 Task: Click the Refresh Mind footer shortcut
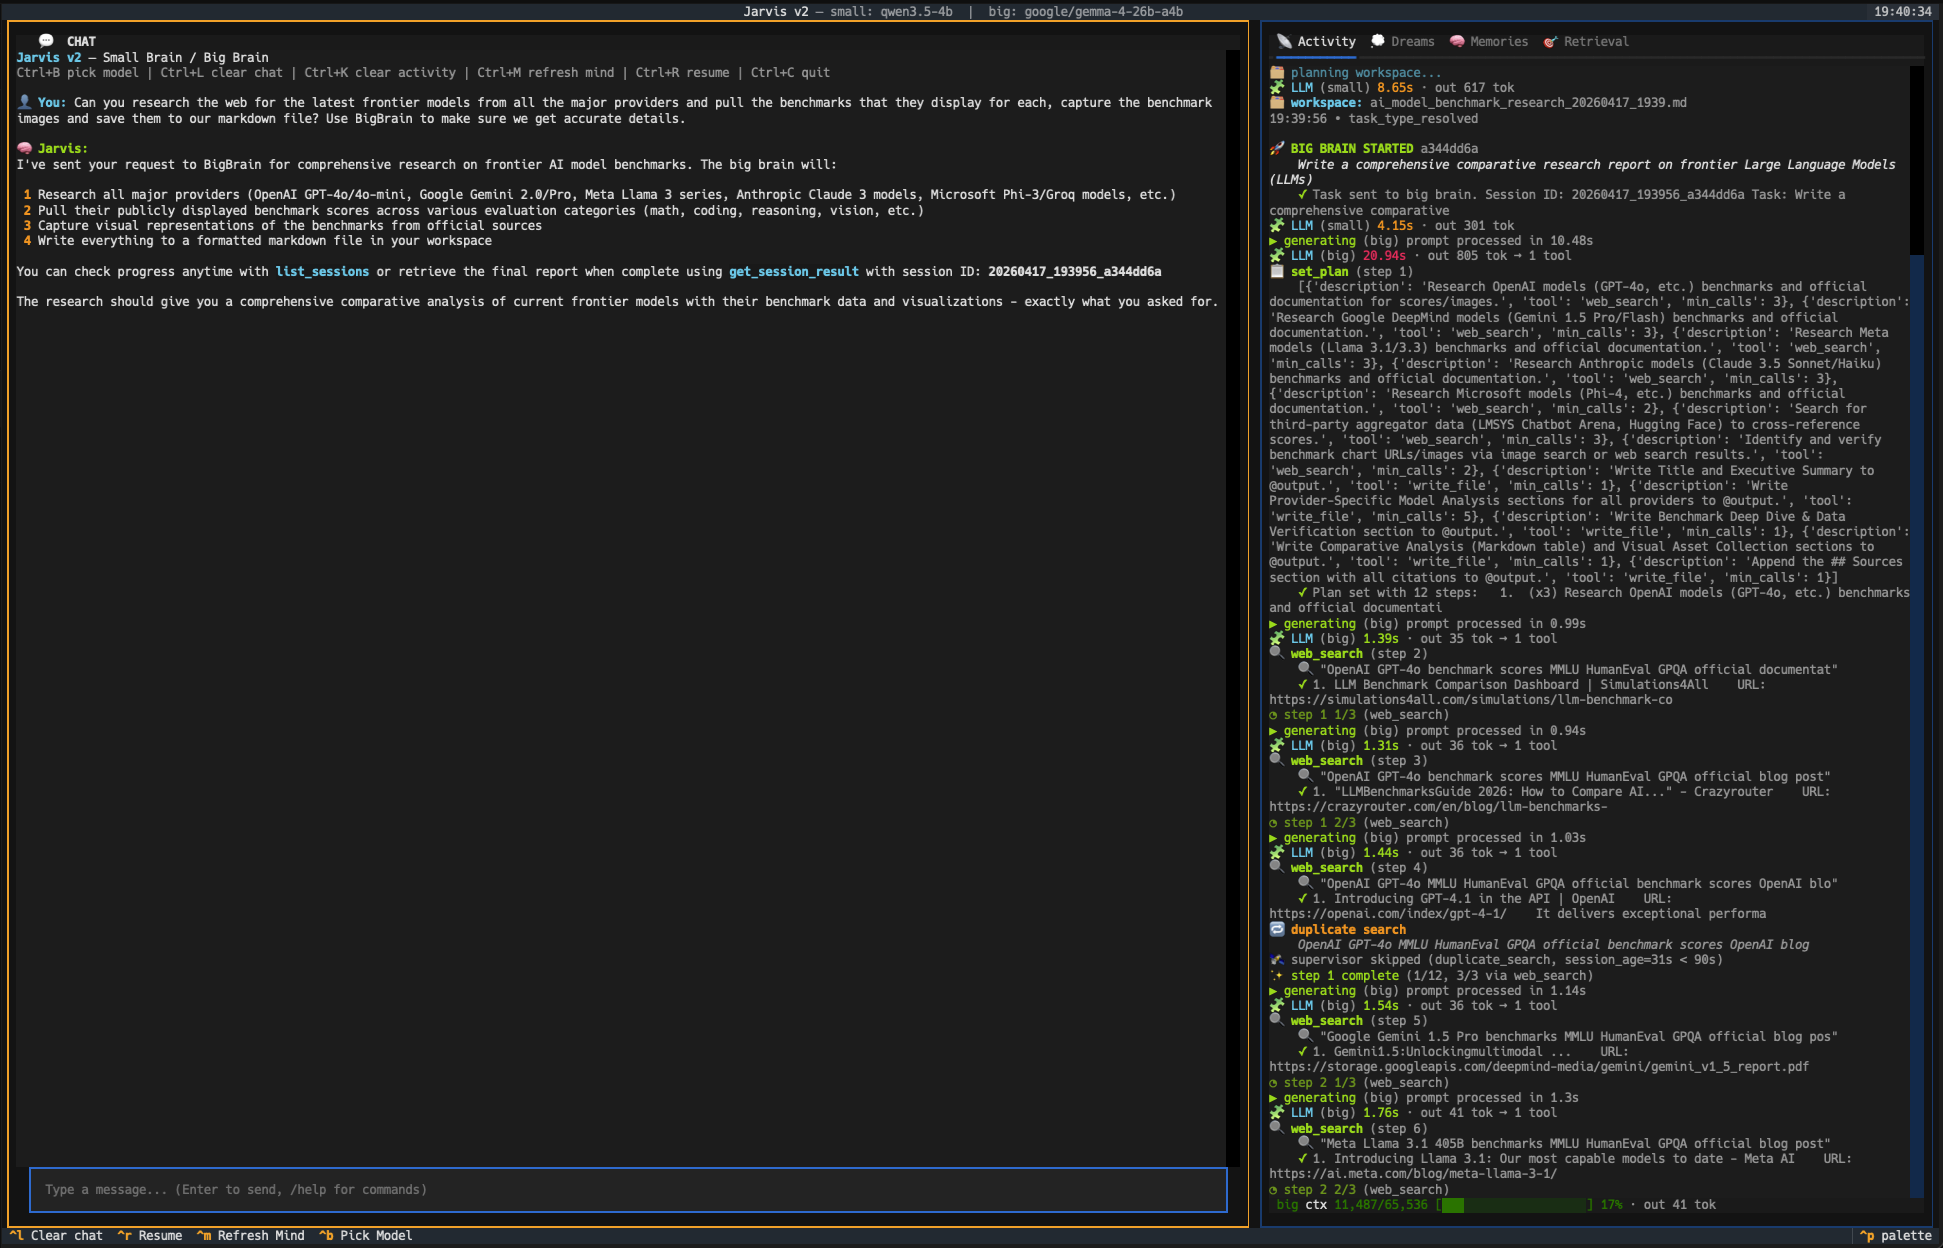click(250, 1236)
